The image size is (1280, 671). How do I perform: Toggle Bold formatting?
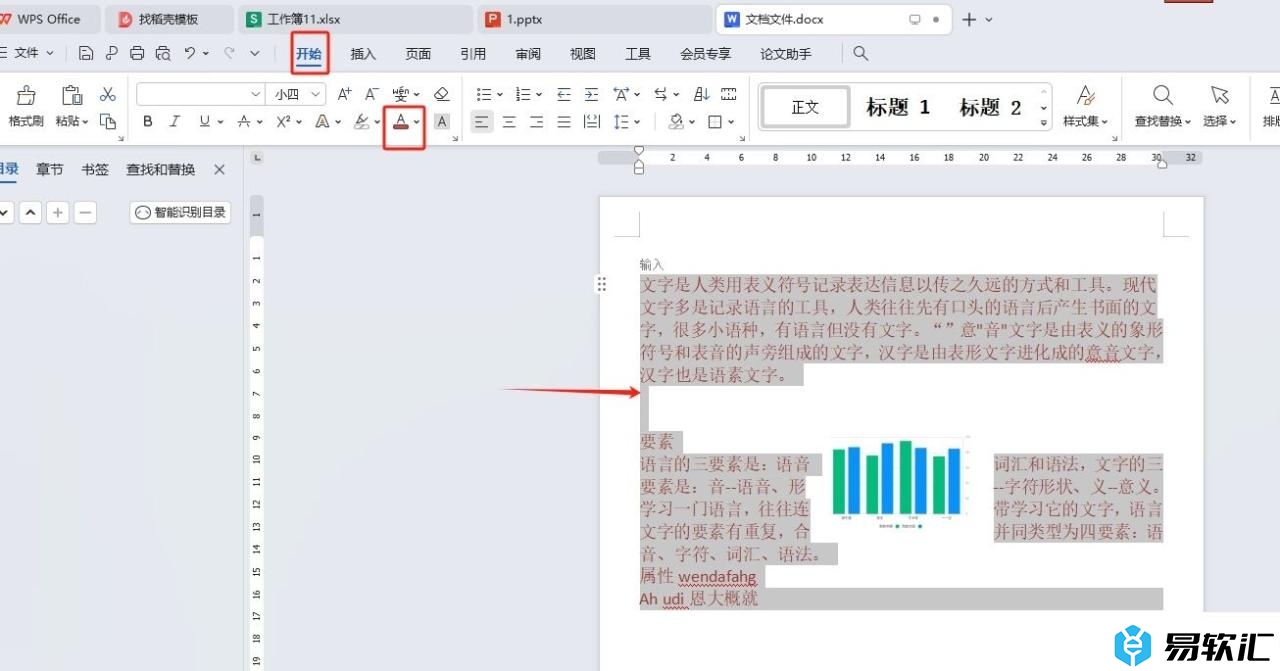point(148,121)
